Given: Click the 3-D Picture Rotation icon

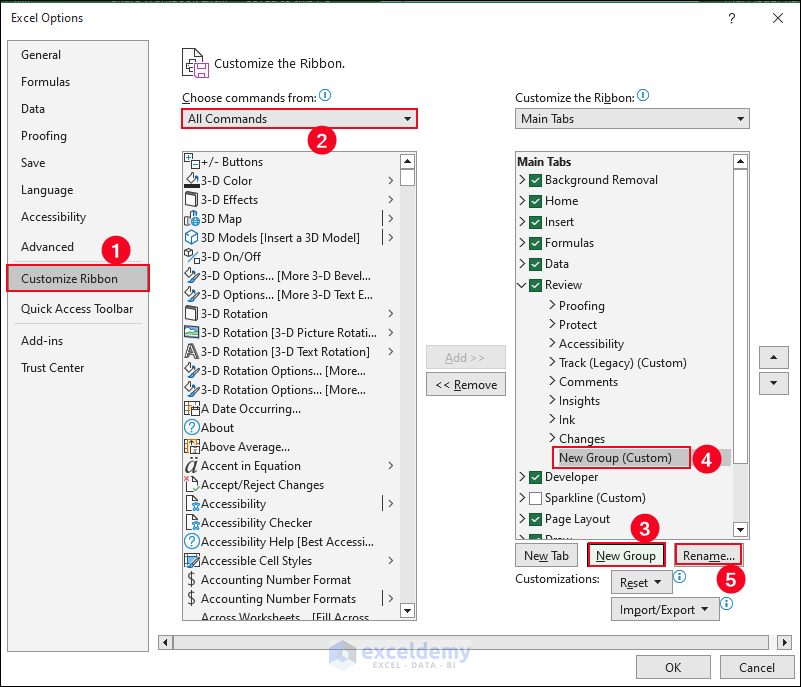Looking at the screenshot, I should pos(192,333).
